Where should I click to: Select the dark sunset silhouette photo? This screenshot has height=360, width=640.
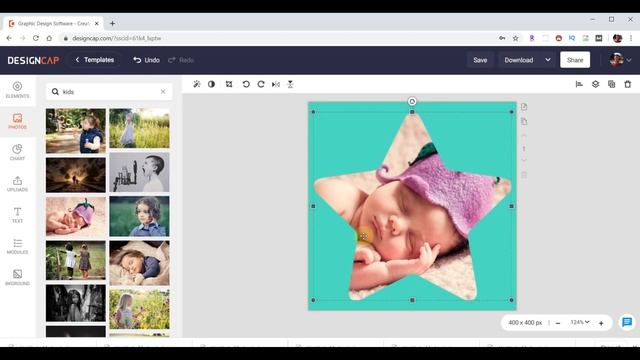pyautogui.click(x=76, y=175)
